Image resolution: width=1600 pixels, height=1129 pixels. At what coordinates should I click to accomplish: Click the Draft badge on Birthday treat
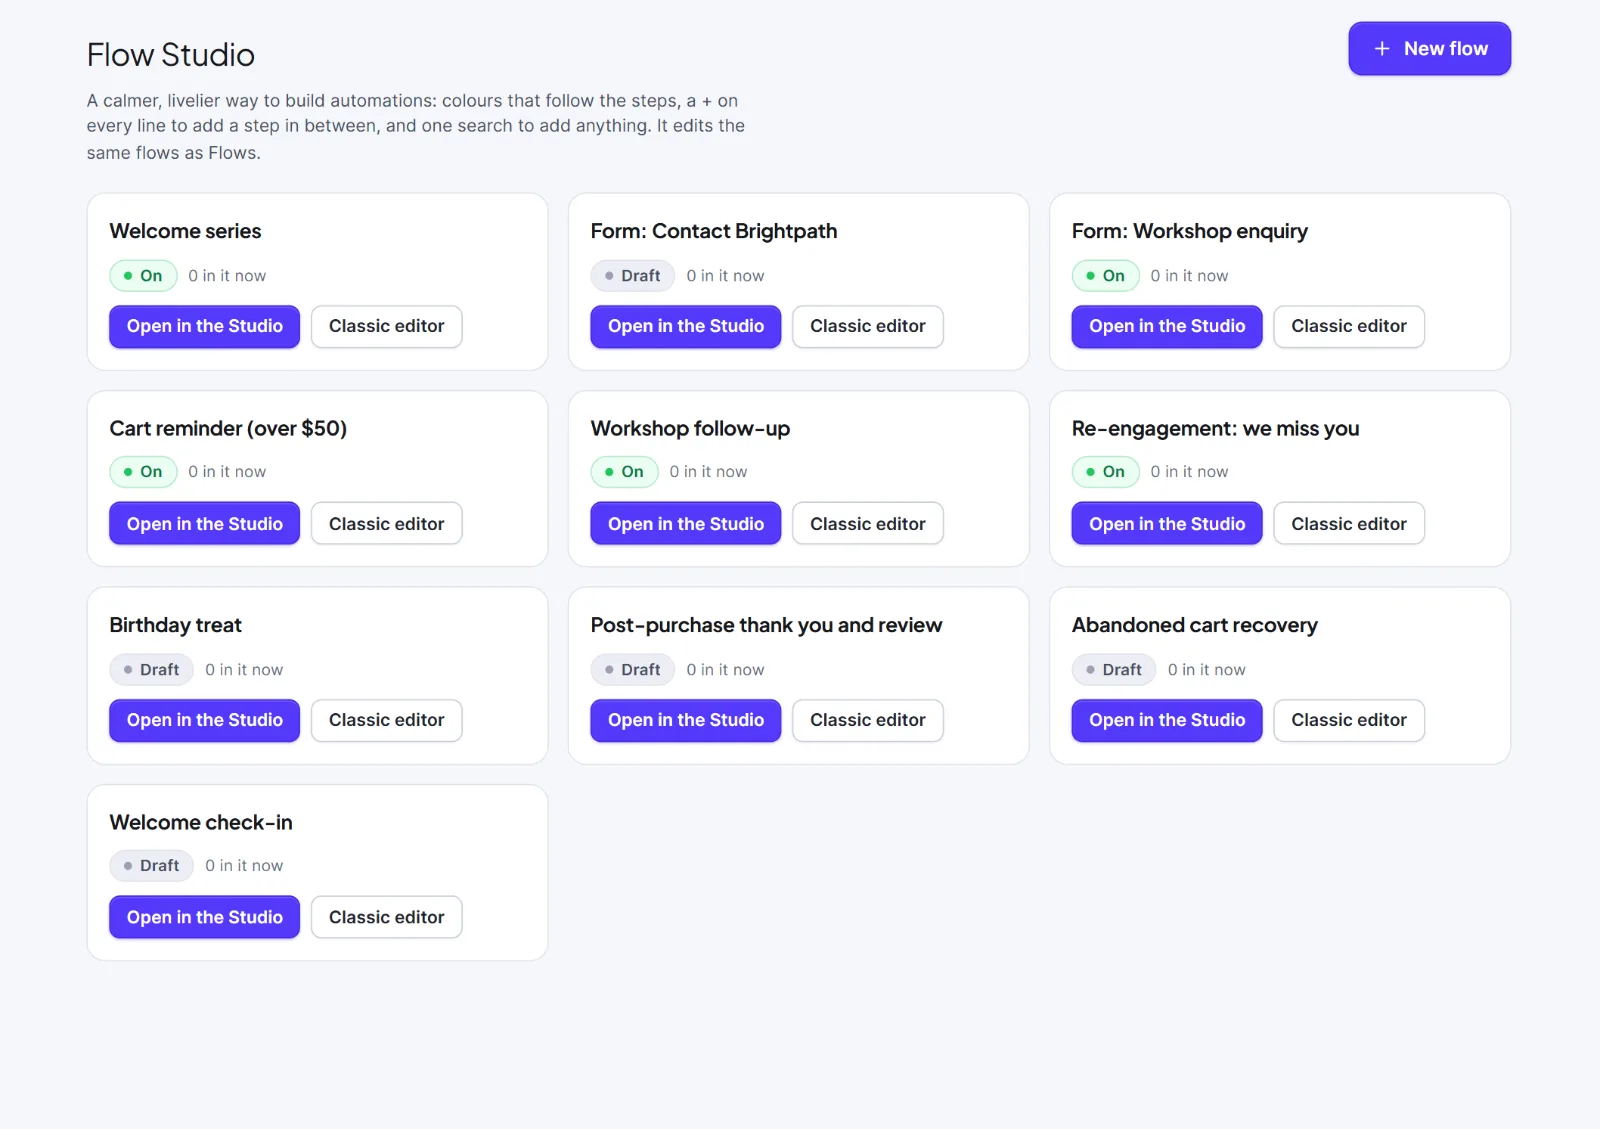(x=152, y=669)
